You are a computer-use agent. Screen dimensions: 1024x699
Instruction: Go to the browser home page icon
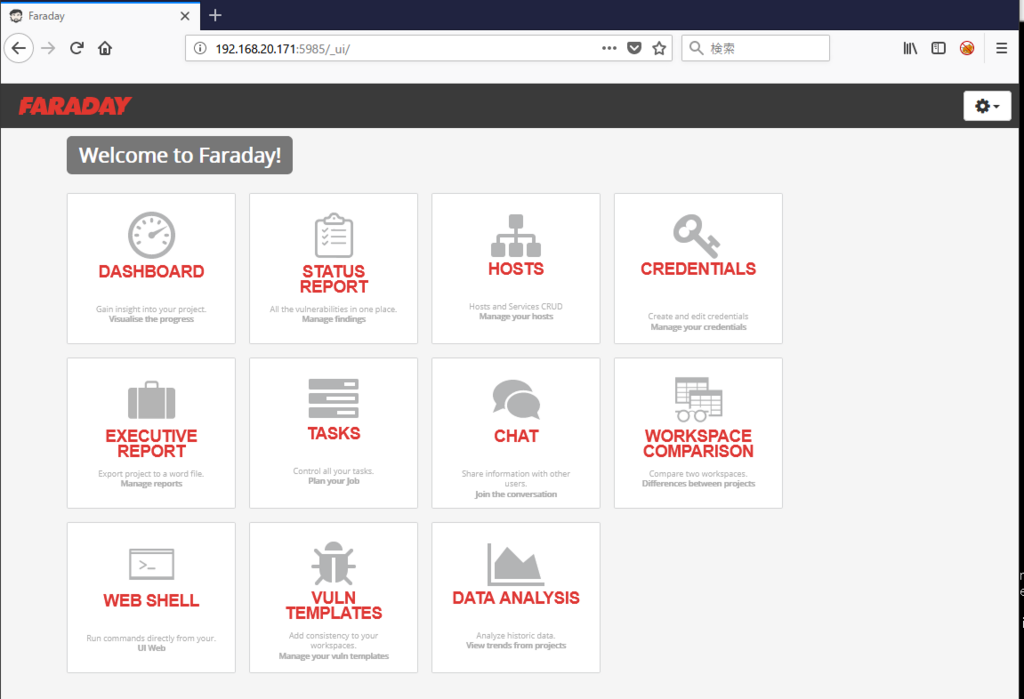(104, 48)
